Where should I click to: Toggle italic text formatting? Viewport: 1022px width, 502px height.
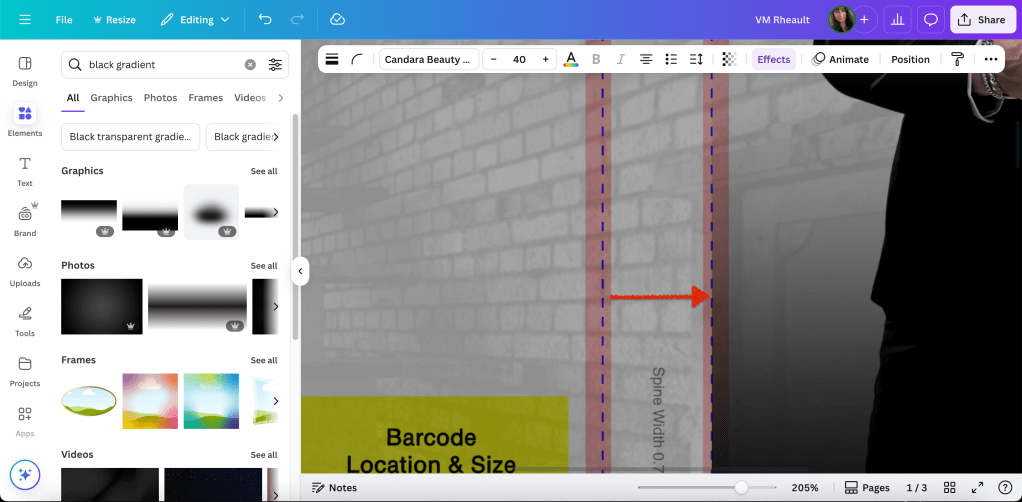(x=621, y=59)
